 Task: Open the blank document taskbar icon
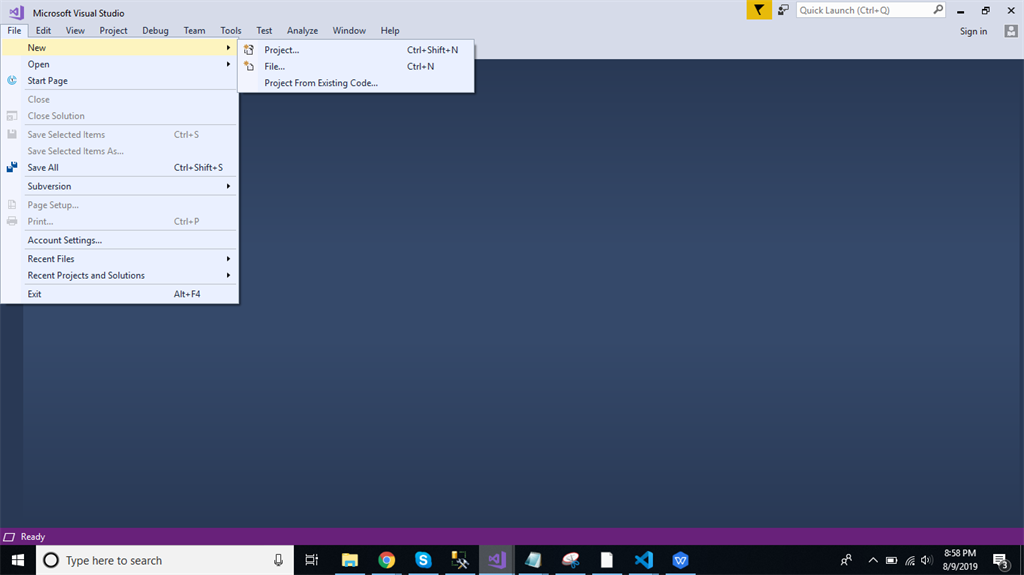pos(607,560)
